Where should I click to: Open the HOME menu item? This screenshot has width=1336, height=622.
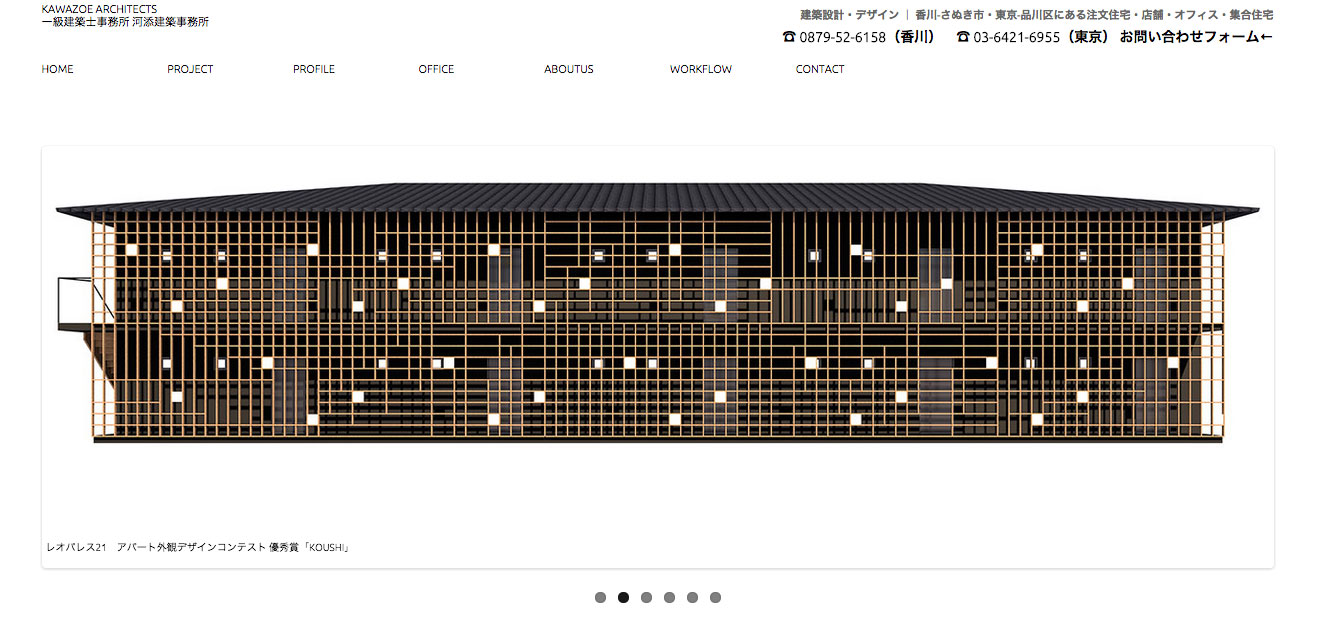point(57,69)
